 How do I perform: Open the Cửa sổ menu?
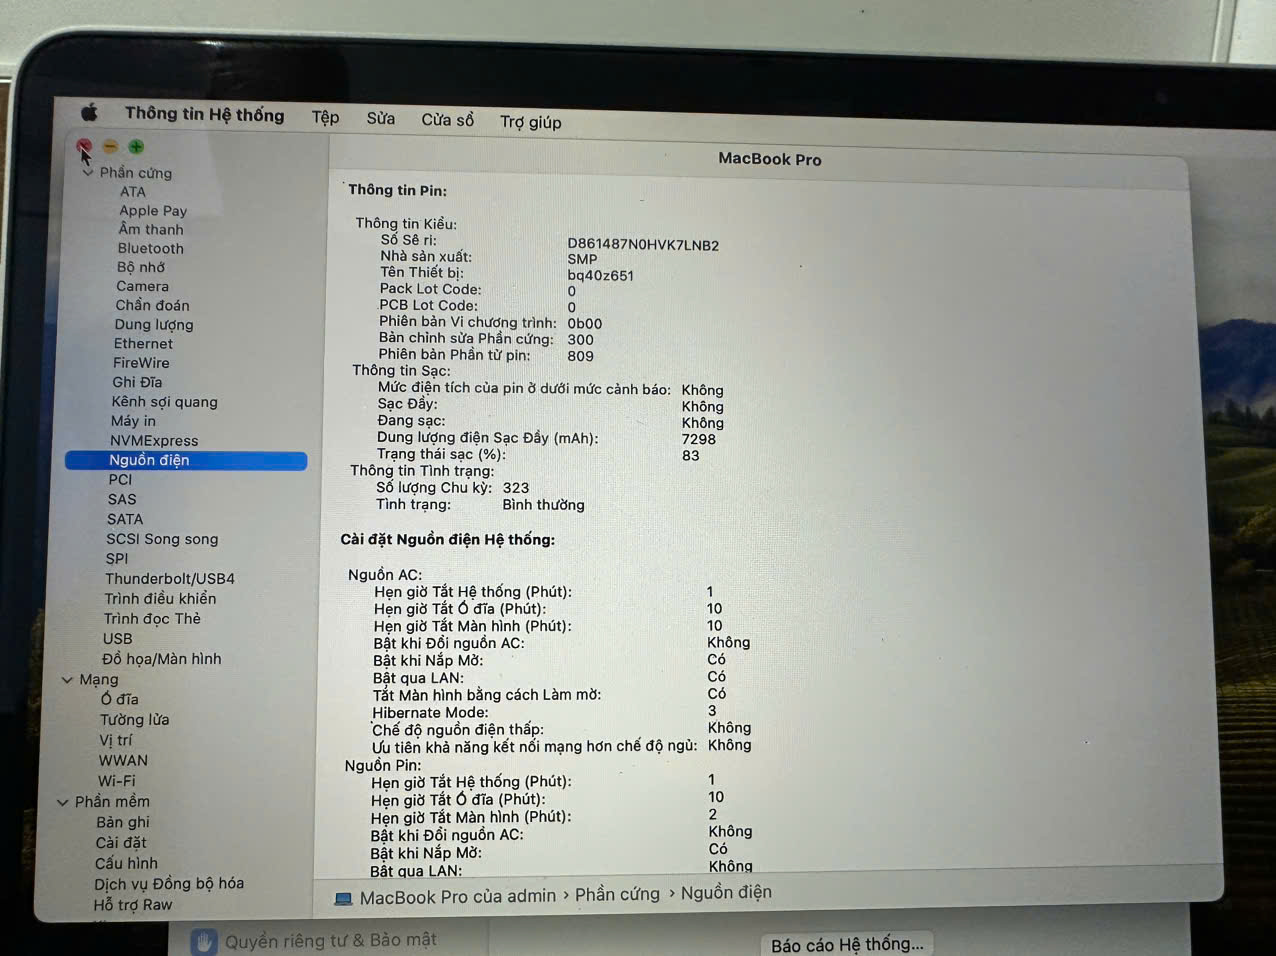pos(447,120)
